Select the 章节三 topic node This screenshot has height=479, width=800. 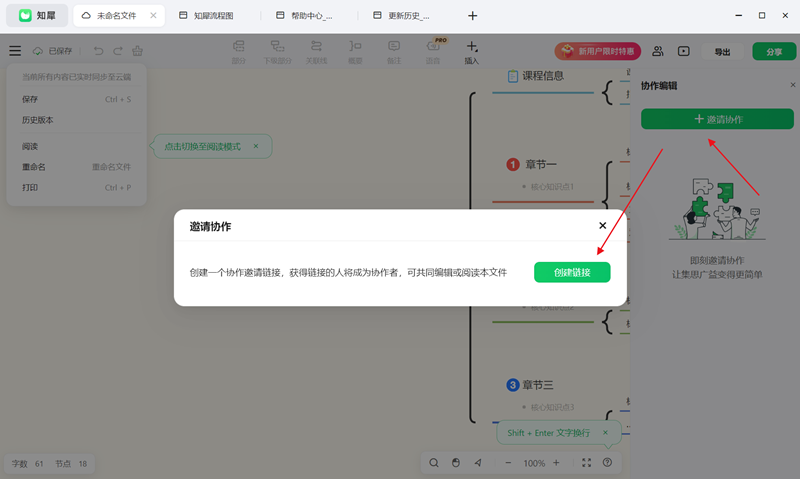tap(538, 385)
